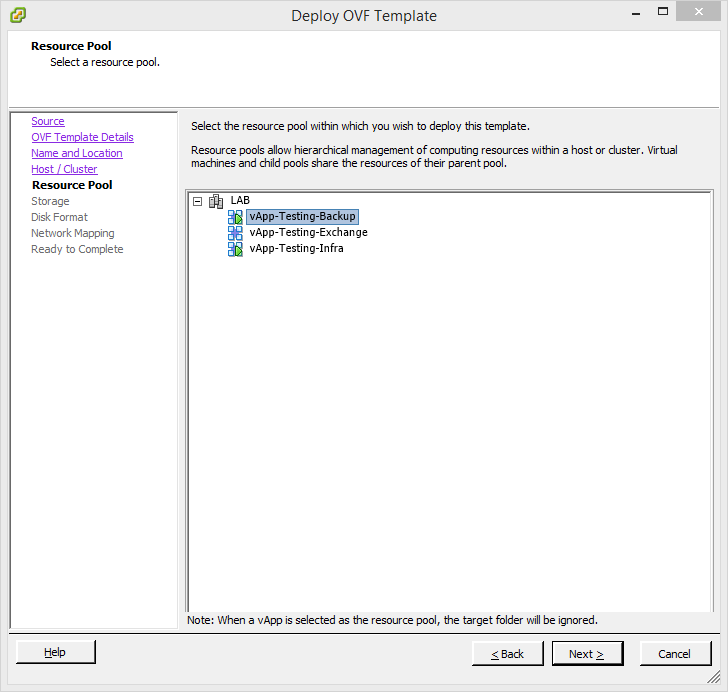Viewport: 728px width, 692px height.
Task: Click the LAB cluster icon
Action: pyautogui.click(x=216, y=201)
